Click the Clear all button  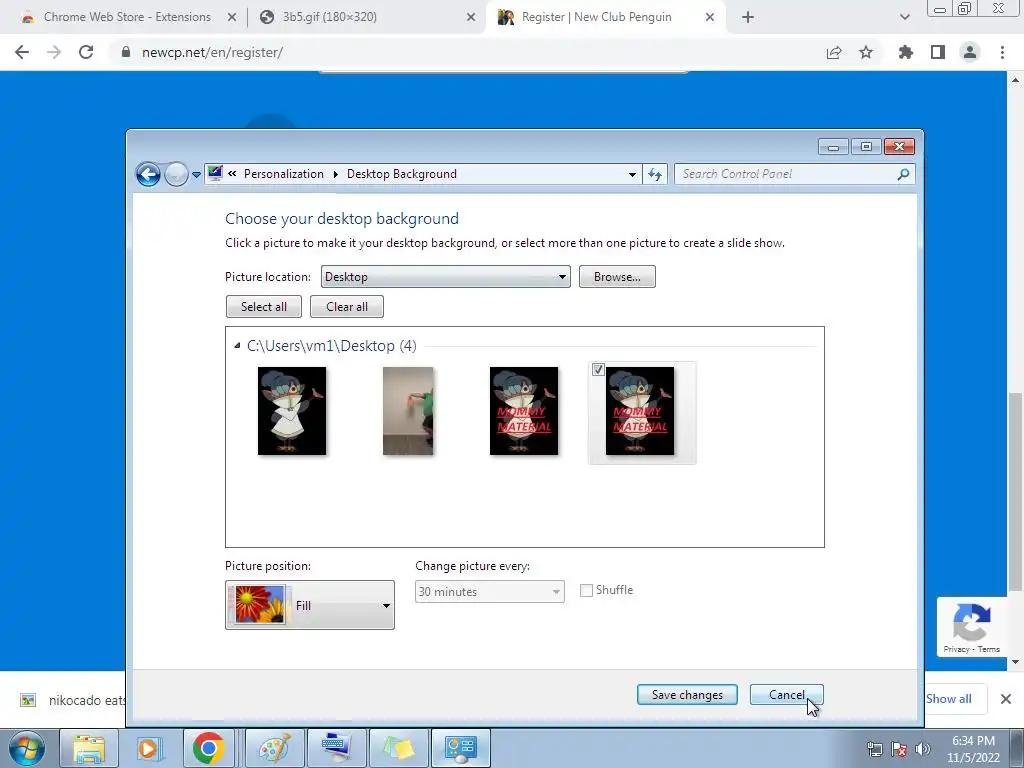(347, 307)
